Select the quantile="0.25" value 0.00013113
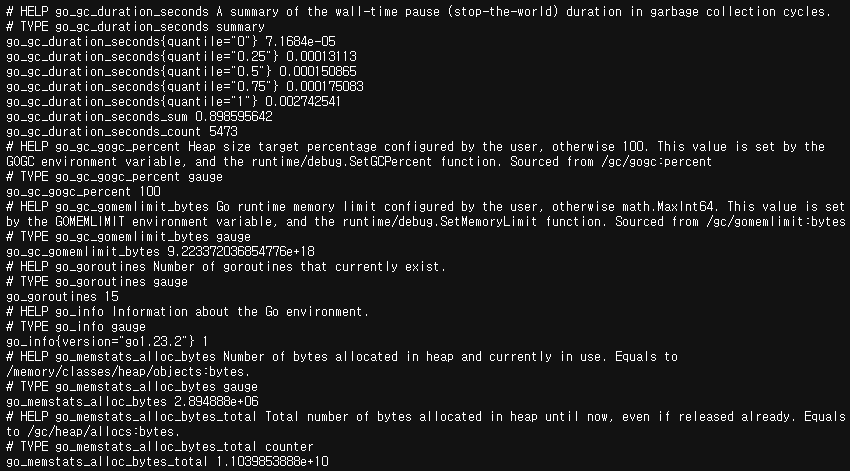 point(321,56)
